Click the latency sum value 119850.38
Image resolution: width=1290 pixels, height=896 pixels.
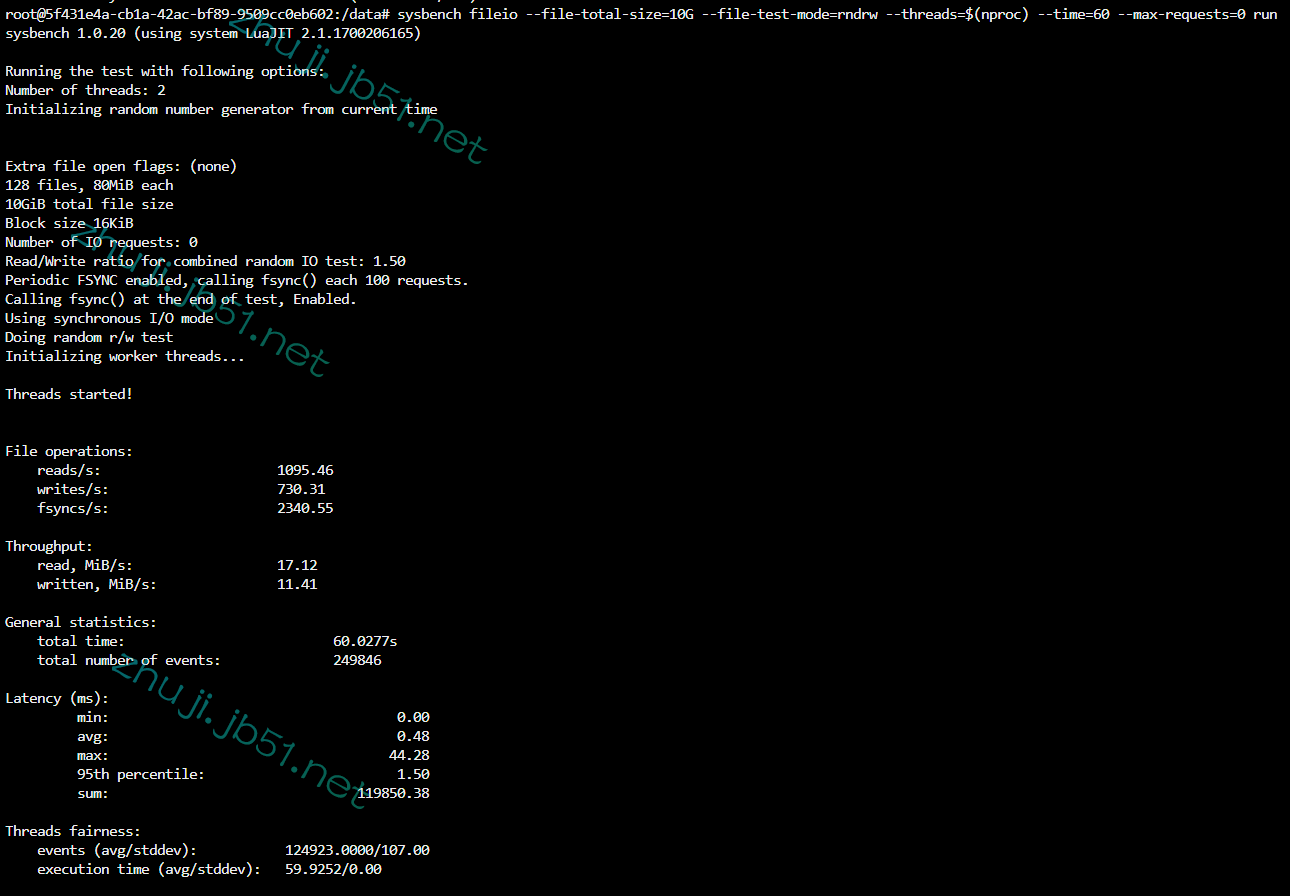[393, 793]
